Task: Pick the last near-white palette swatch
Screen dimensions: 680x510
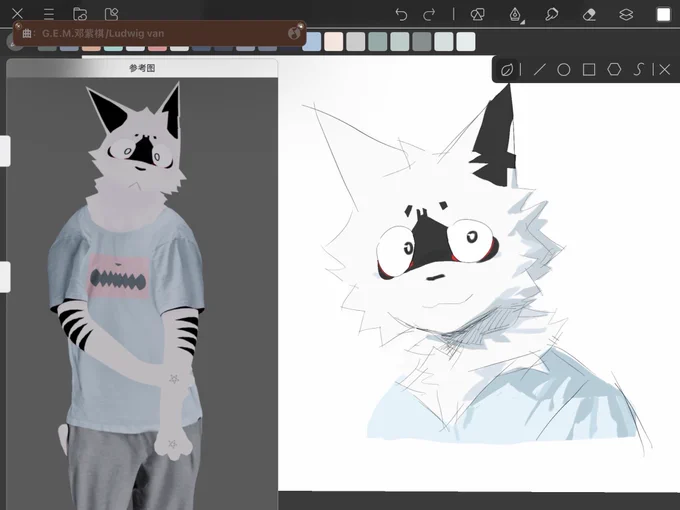Action: (466, 42)
